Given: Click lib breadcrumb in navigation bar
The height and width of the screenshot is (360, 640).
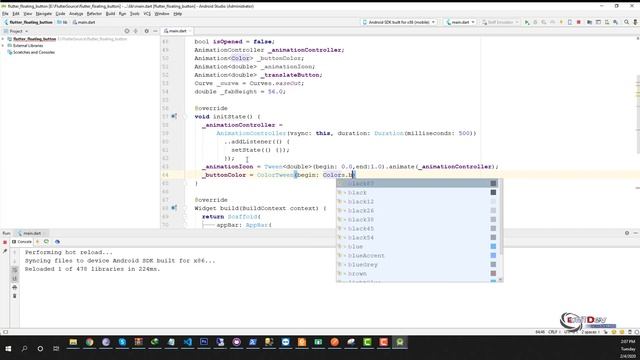Looking at the screenshot, I should pos(63,22).
